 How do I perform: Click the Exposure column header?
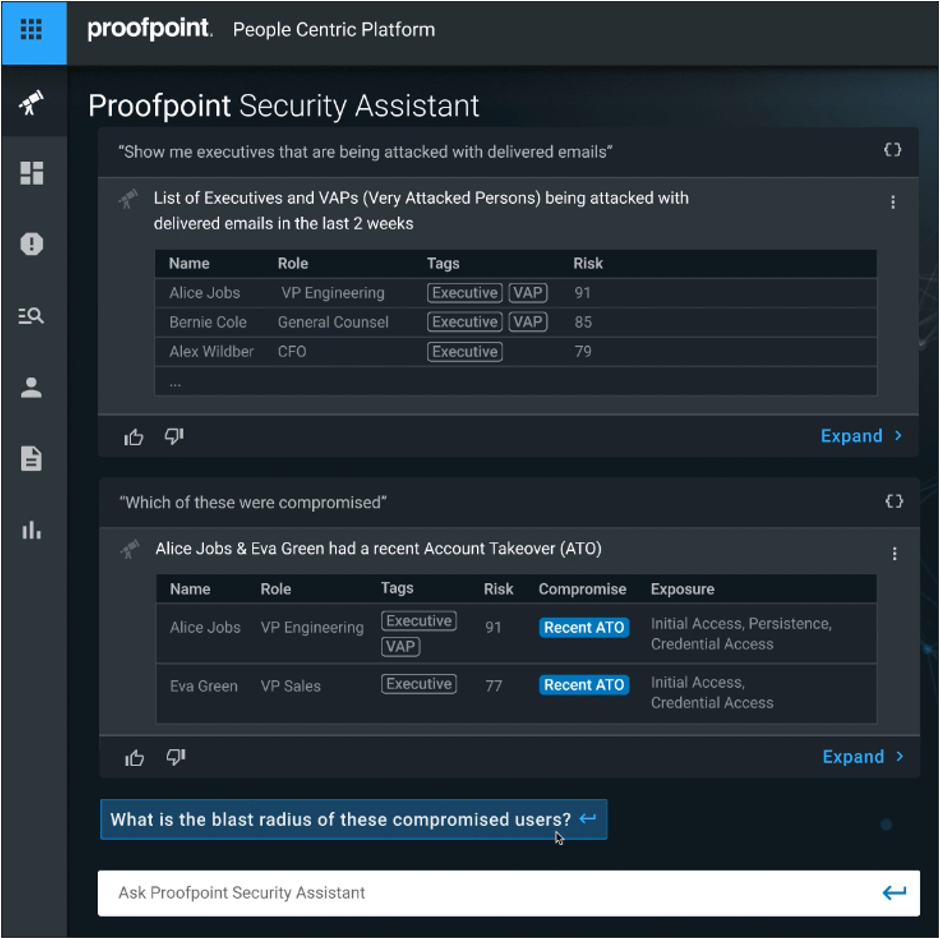[x=682, y=589]
